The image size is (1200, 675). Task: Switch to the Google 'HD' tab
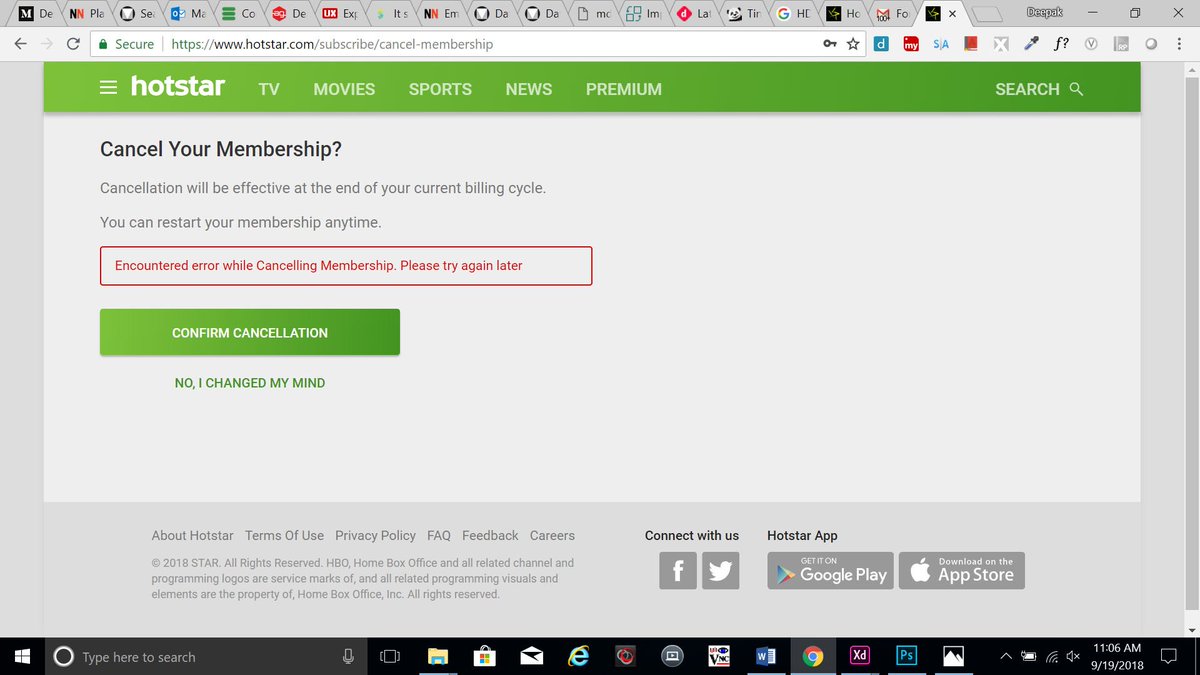(x=793, y=14)
